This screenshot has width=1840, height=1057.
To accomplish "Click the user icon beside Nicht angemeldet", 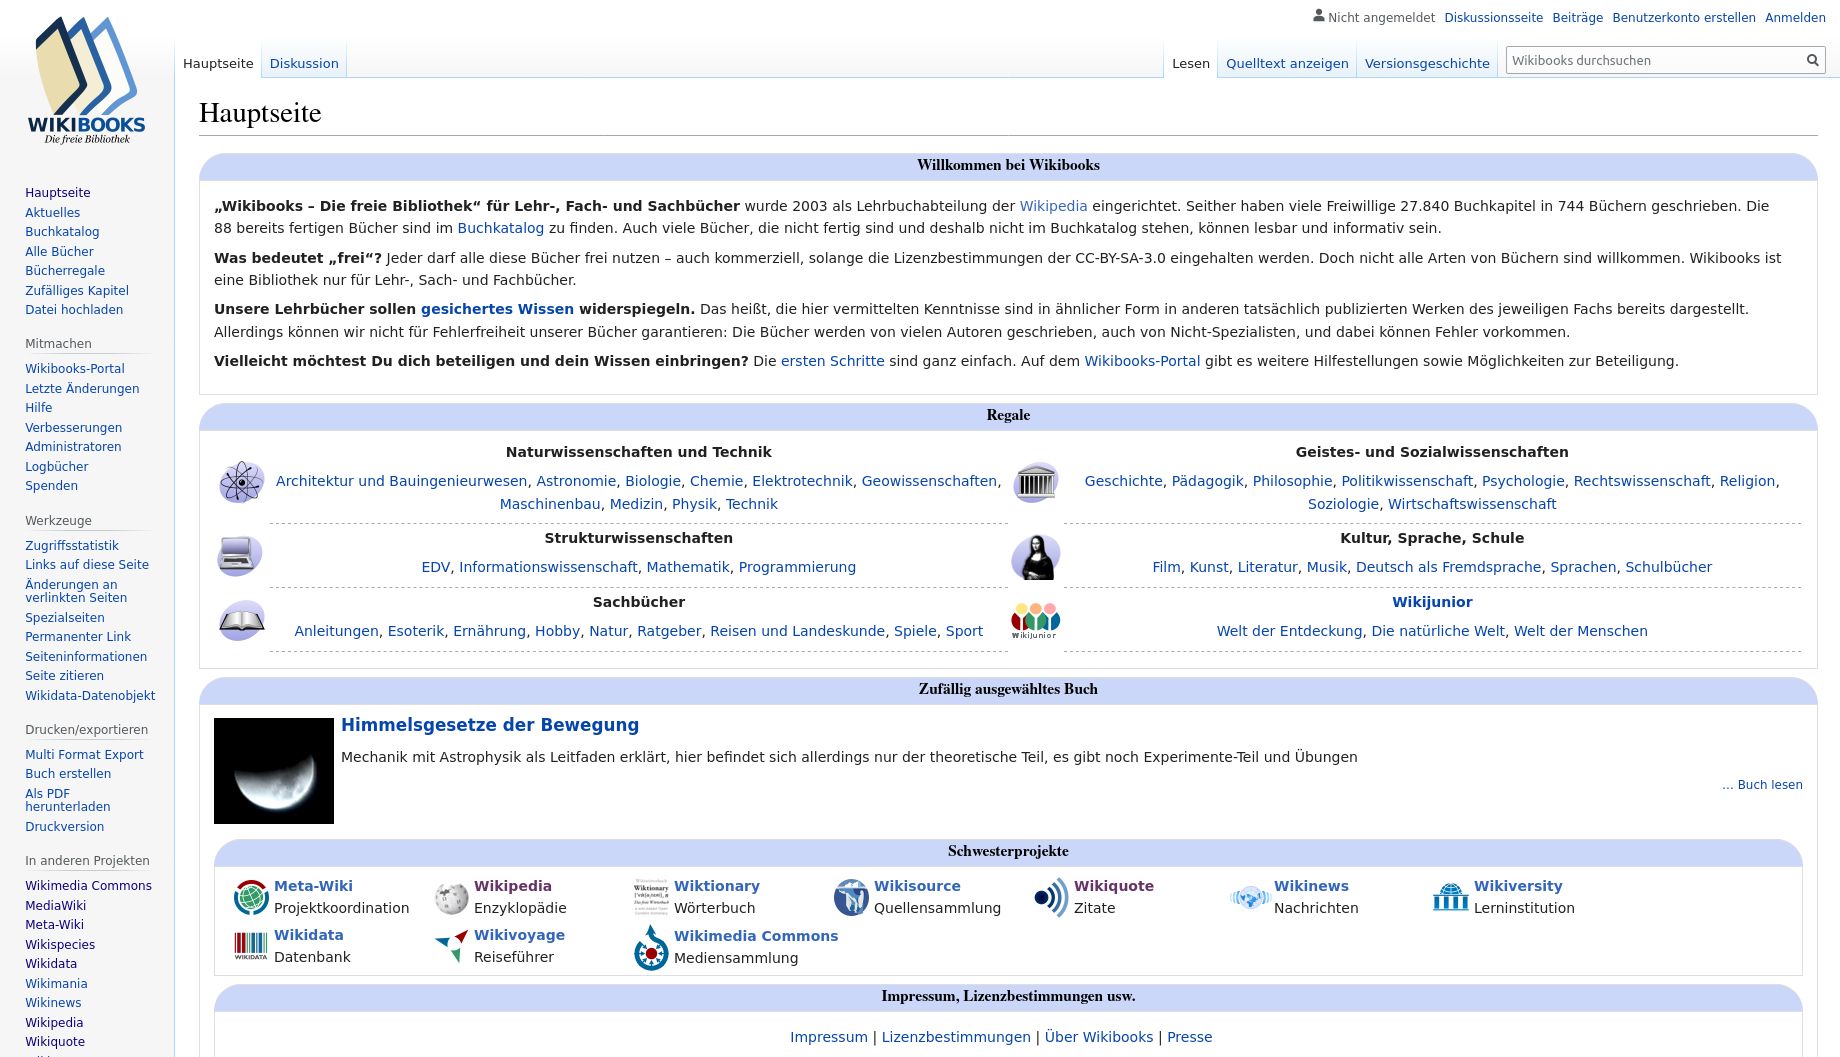I will (x=1319, y=16).
